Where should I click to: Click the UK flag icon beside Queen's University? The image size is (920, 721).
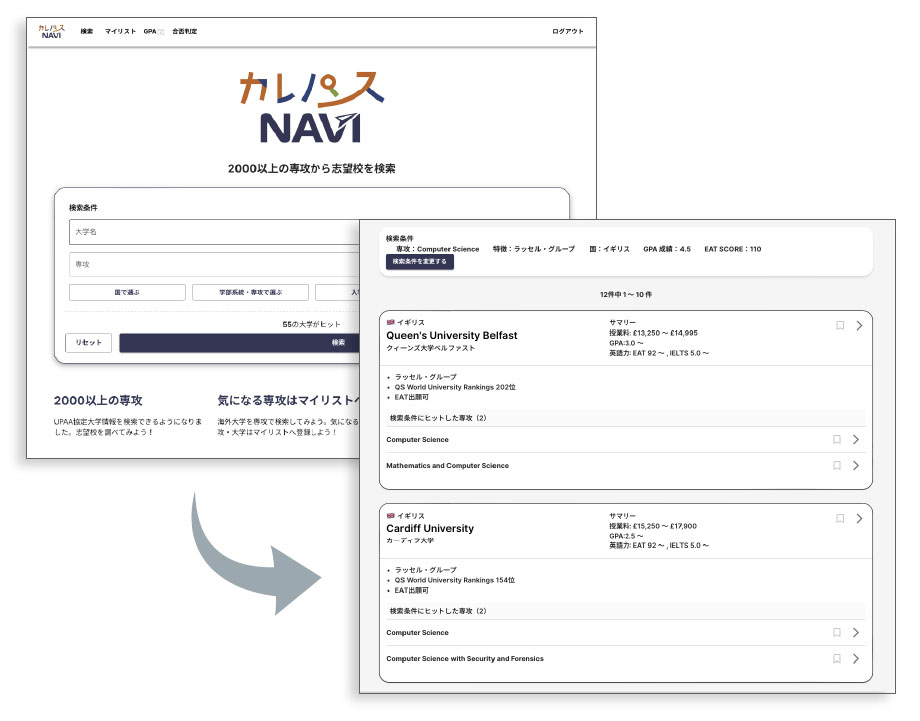coord(390,323)
